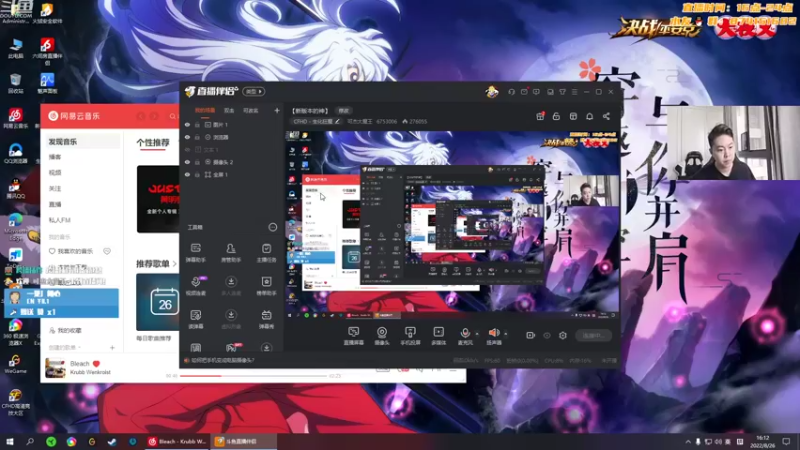This screenshot has width=800, height=450.
Task: Open 主播任务 tool in toolbox
Action: pyautogui.click(x=266, y=252)
